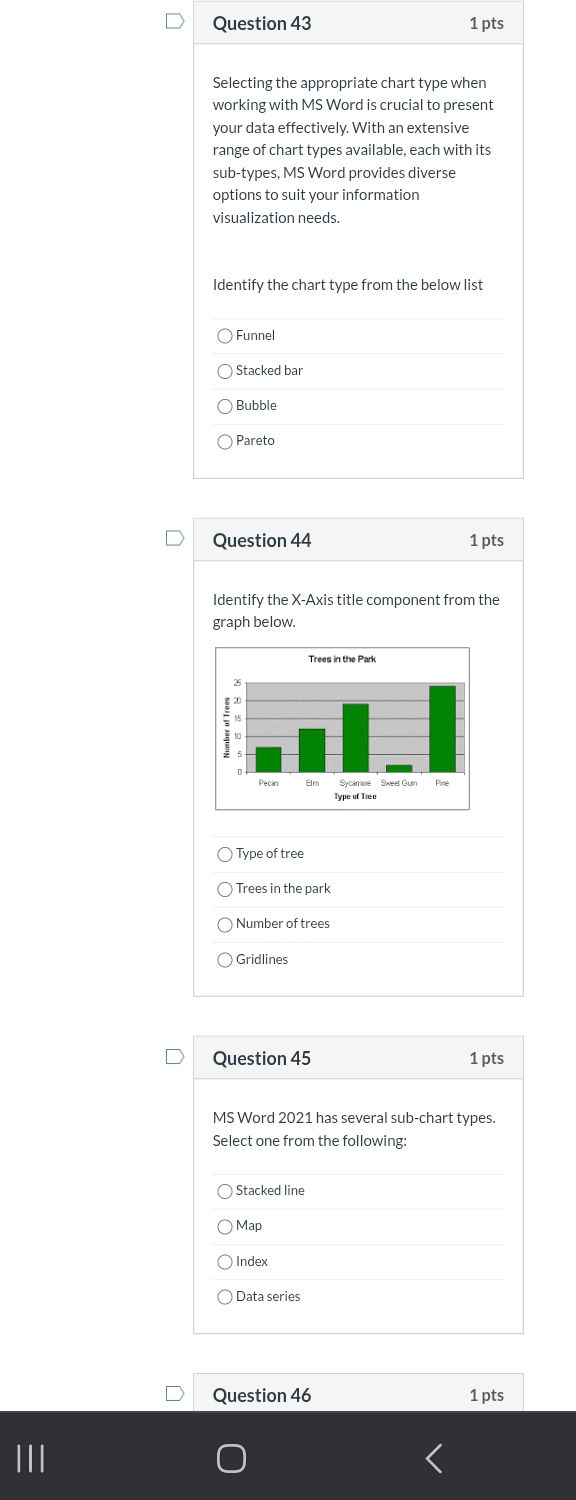Select Type of tree in Question 44
Viewport: 576px width, 1500px height.
(x=225, y=854)
